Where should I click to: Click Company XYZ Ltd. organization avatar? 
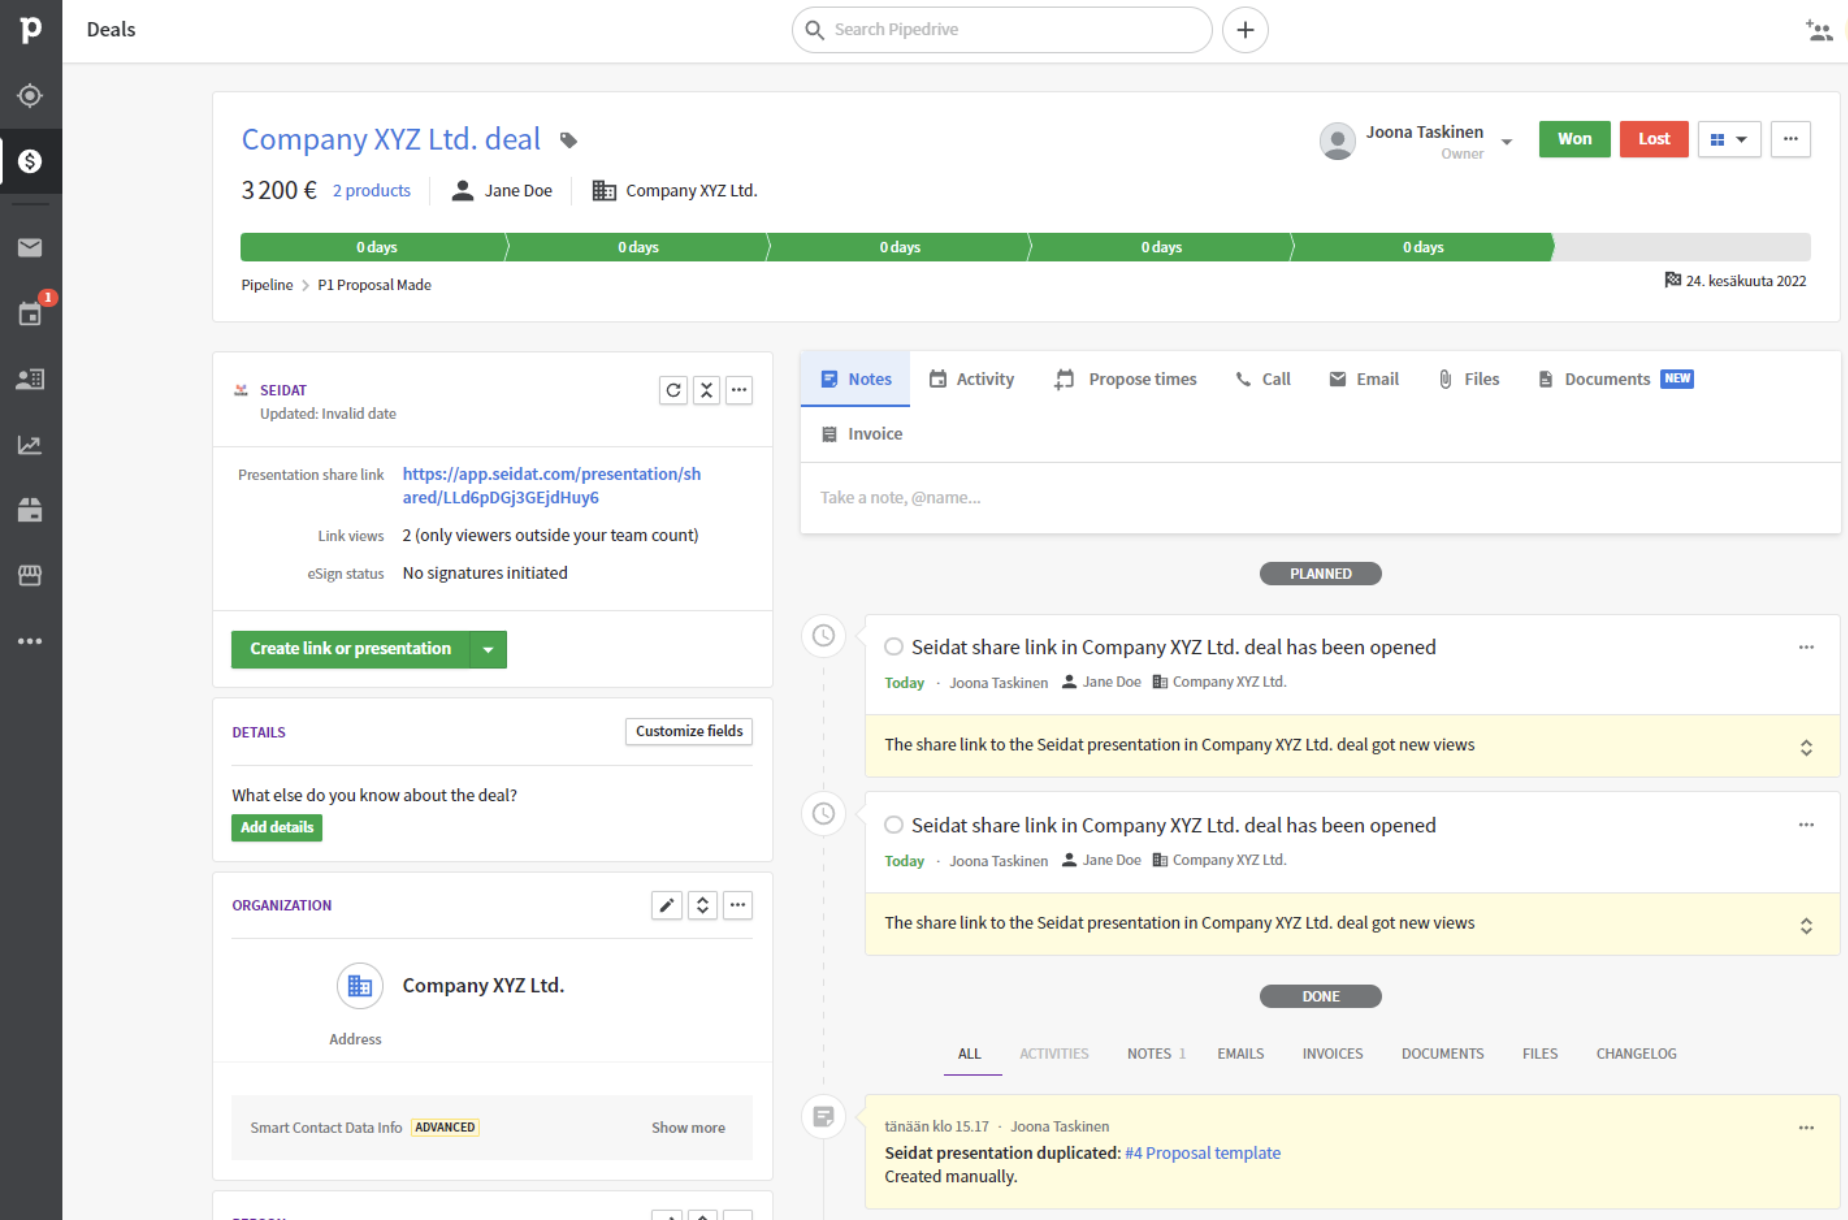pyautogui.click(x=360, y=986)
